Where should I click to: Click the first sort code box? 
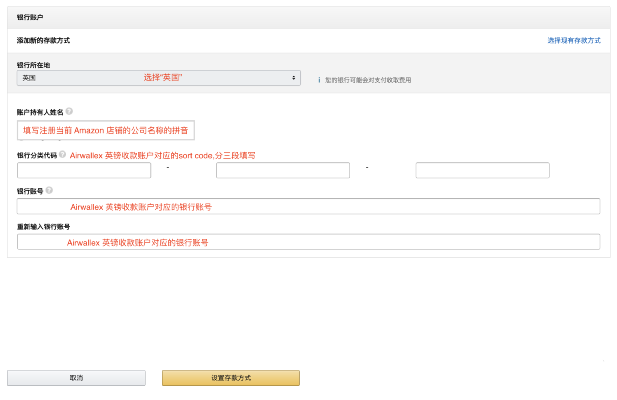coord(83,170)
